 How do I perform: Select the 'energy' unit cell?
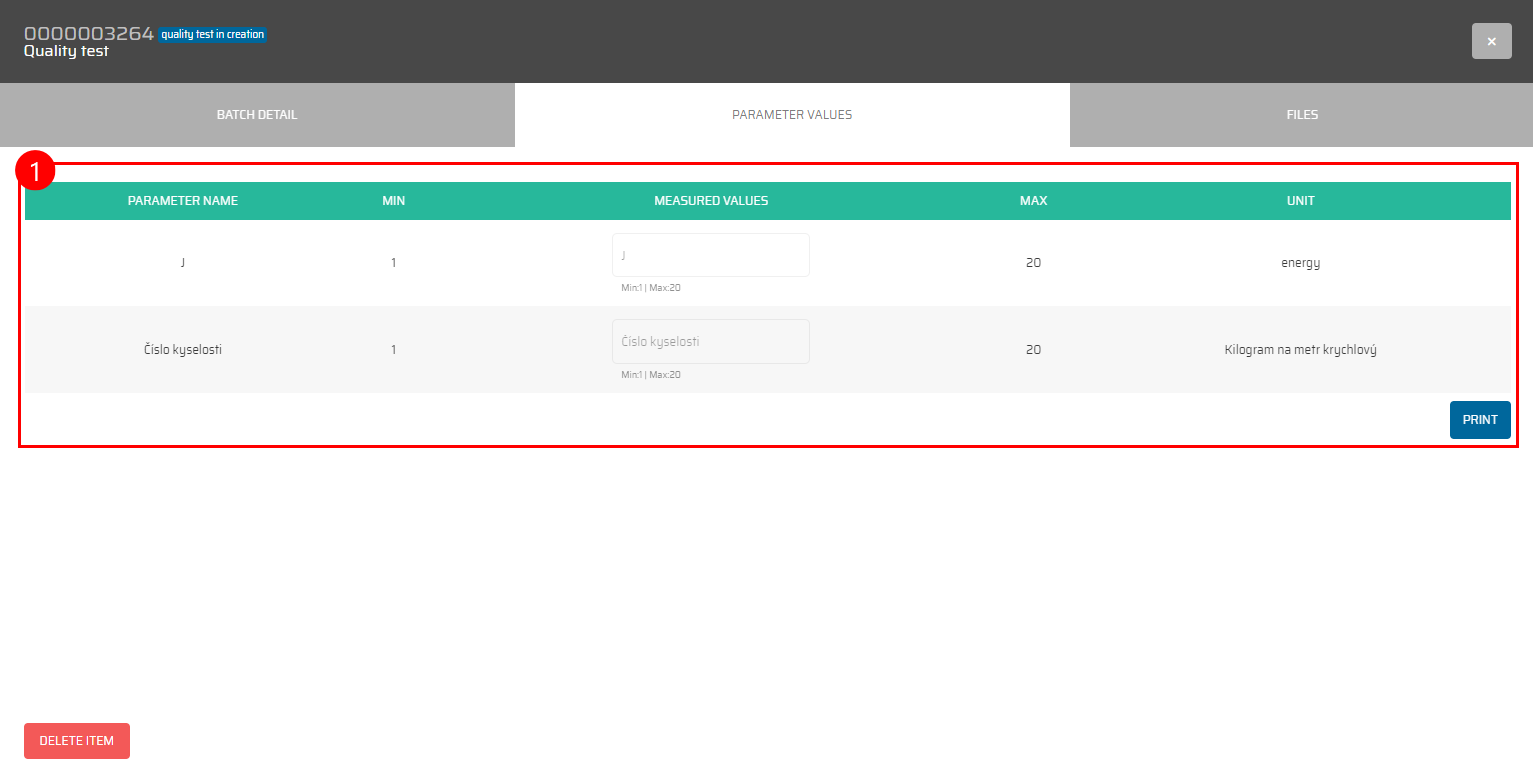point(1300,263)
